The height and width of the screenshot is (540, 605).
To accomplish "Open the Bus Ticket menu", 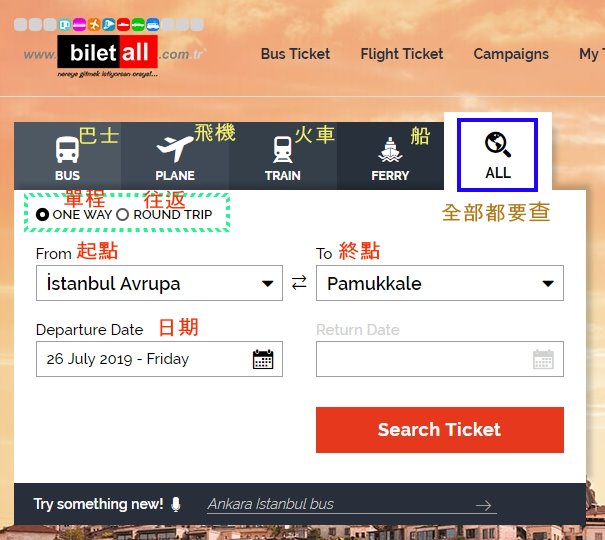I will click(x=295, y=54).
